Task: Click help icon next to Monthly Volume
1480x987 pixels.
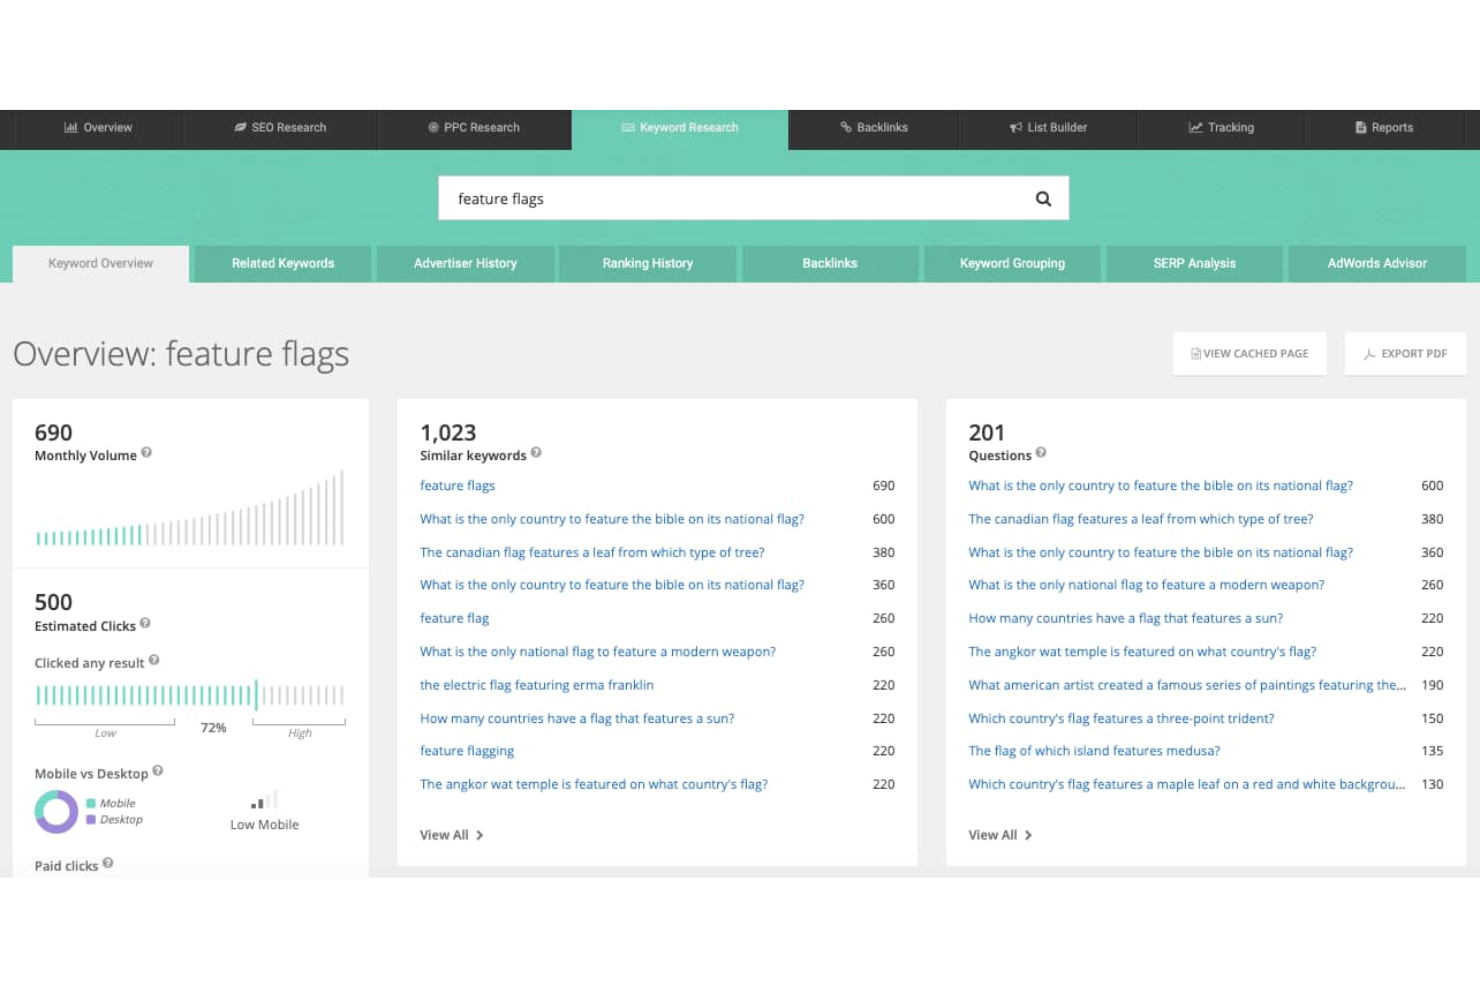Action: pos(147,453)
